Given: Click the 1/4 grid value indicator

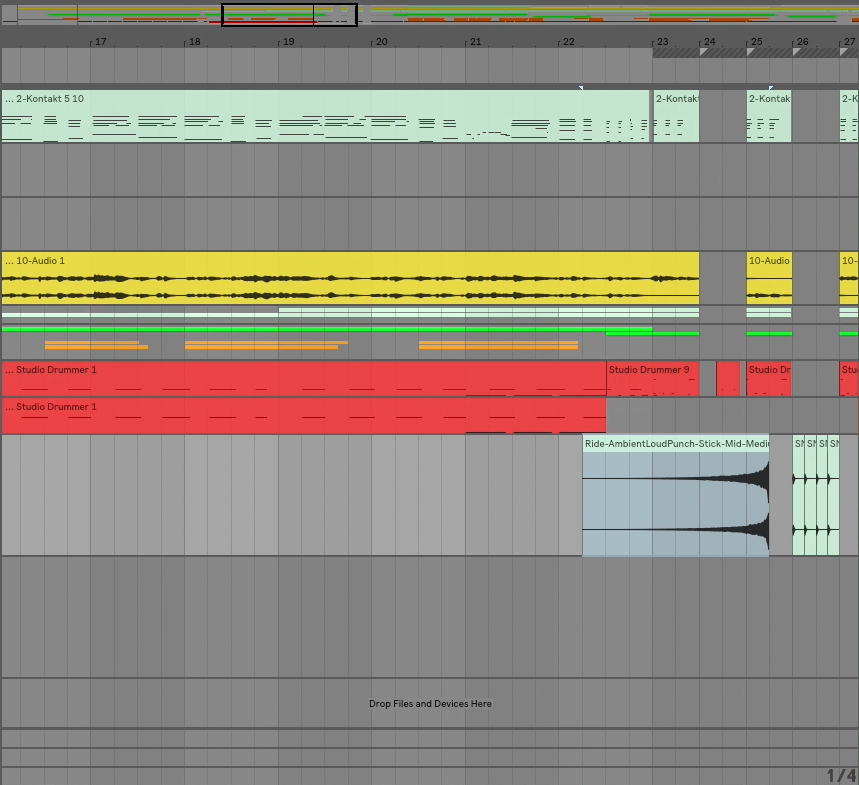Looking at the screenshot, I should click(x=840, y=773).
